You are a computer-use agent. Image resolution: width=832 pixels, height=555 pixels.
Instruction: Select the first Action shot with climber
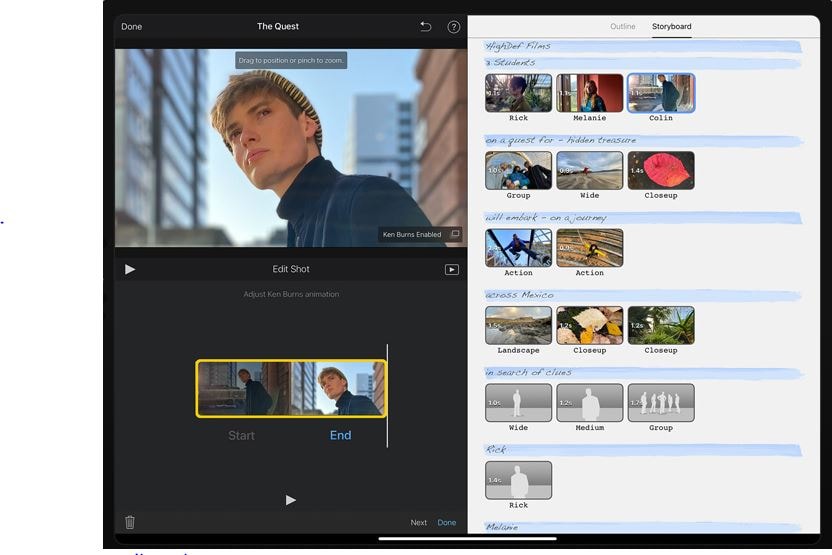(x=518, y=248)
